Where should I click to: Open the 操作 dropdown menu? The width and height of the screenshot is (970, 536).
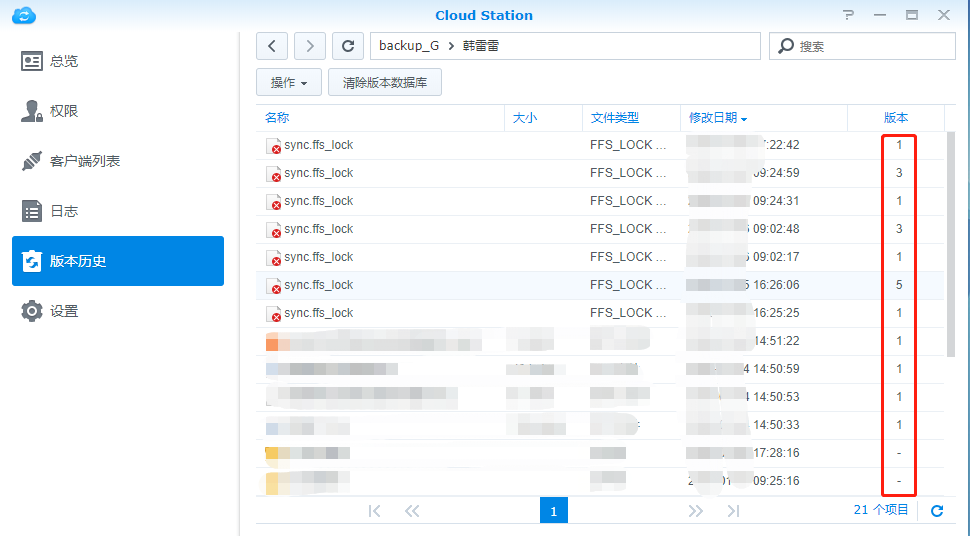289,82
